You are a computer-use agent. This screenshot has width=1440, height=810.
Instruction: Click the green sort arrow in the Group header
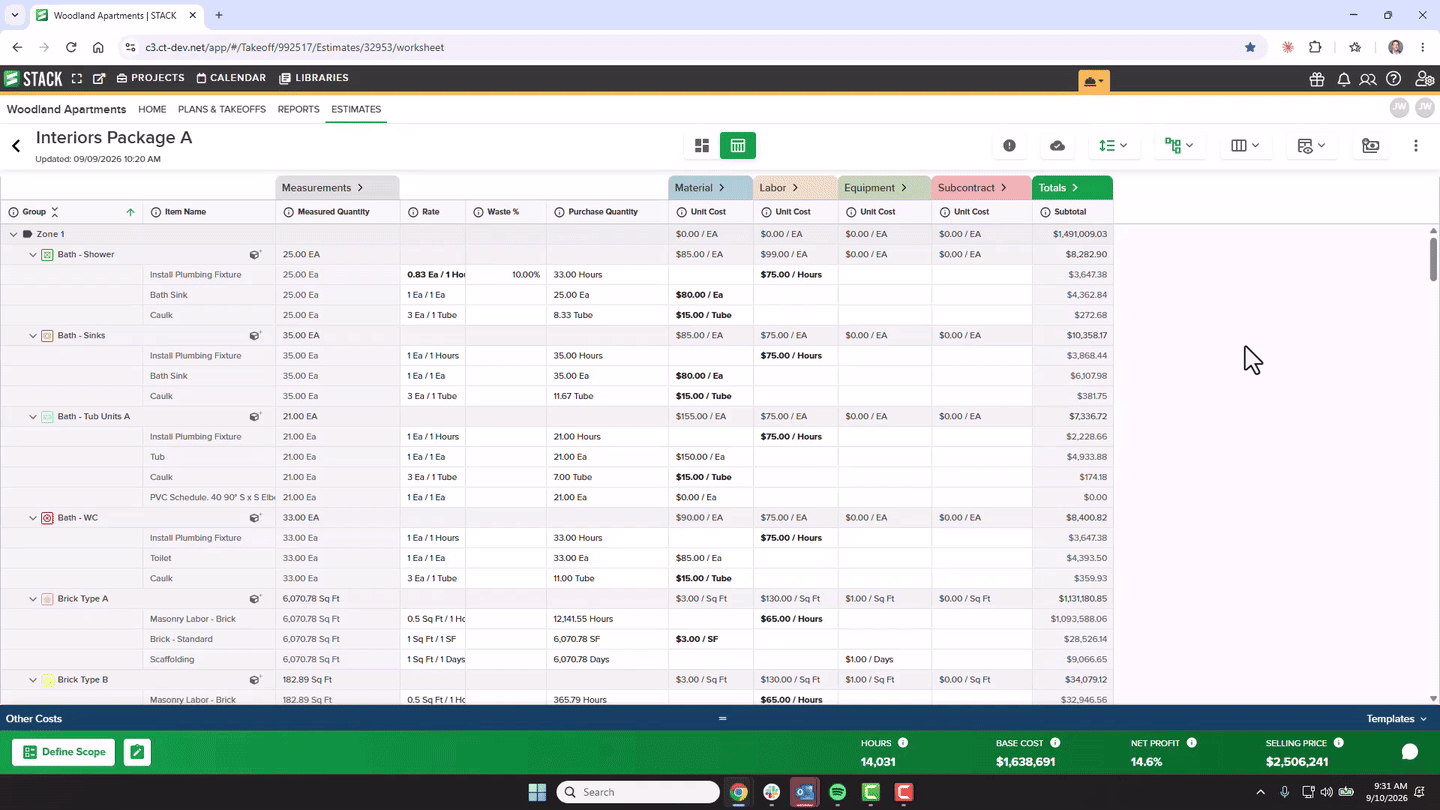130,212
